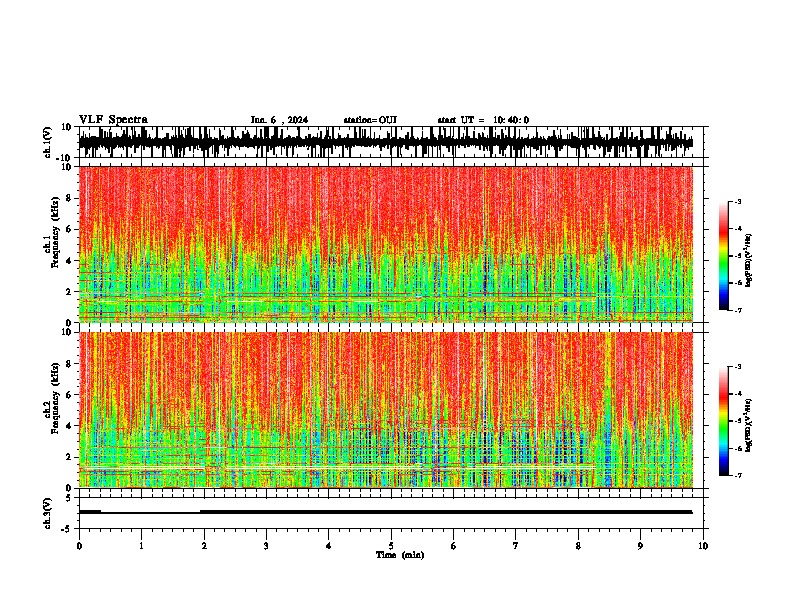Click the ch.3 voltage trace line
The height and width of the screenshot is (612, 792).
pos(386,512)
